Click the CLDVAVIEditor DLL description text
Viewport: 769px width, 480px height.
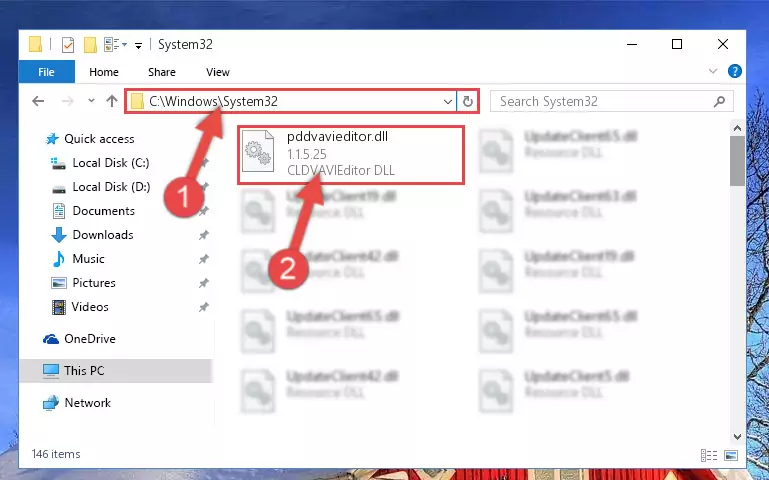click(x=341, y=171)
